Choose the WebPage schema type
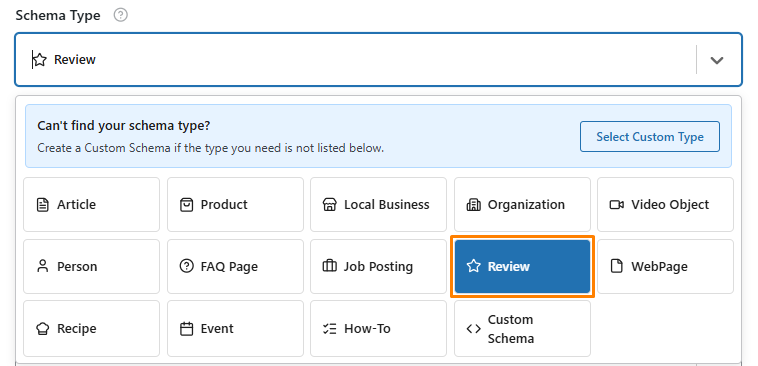 (665, 266)
